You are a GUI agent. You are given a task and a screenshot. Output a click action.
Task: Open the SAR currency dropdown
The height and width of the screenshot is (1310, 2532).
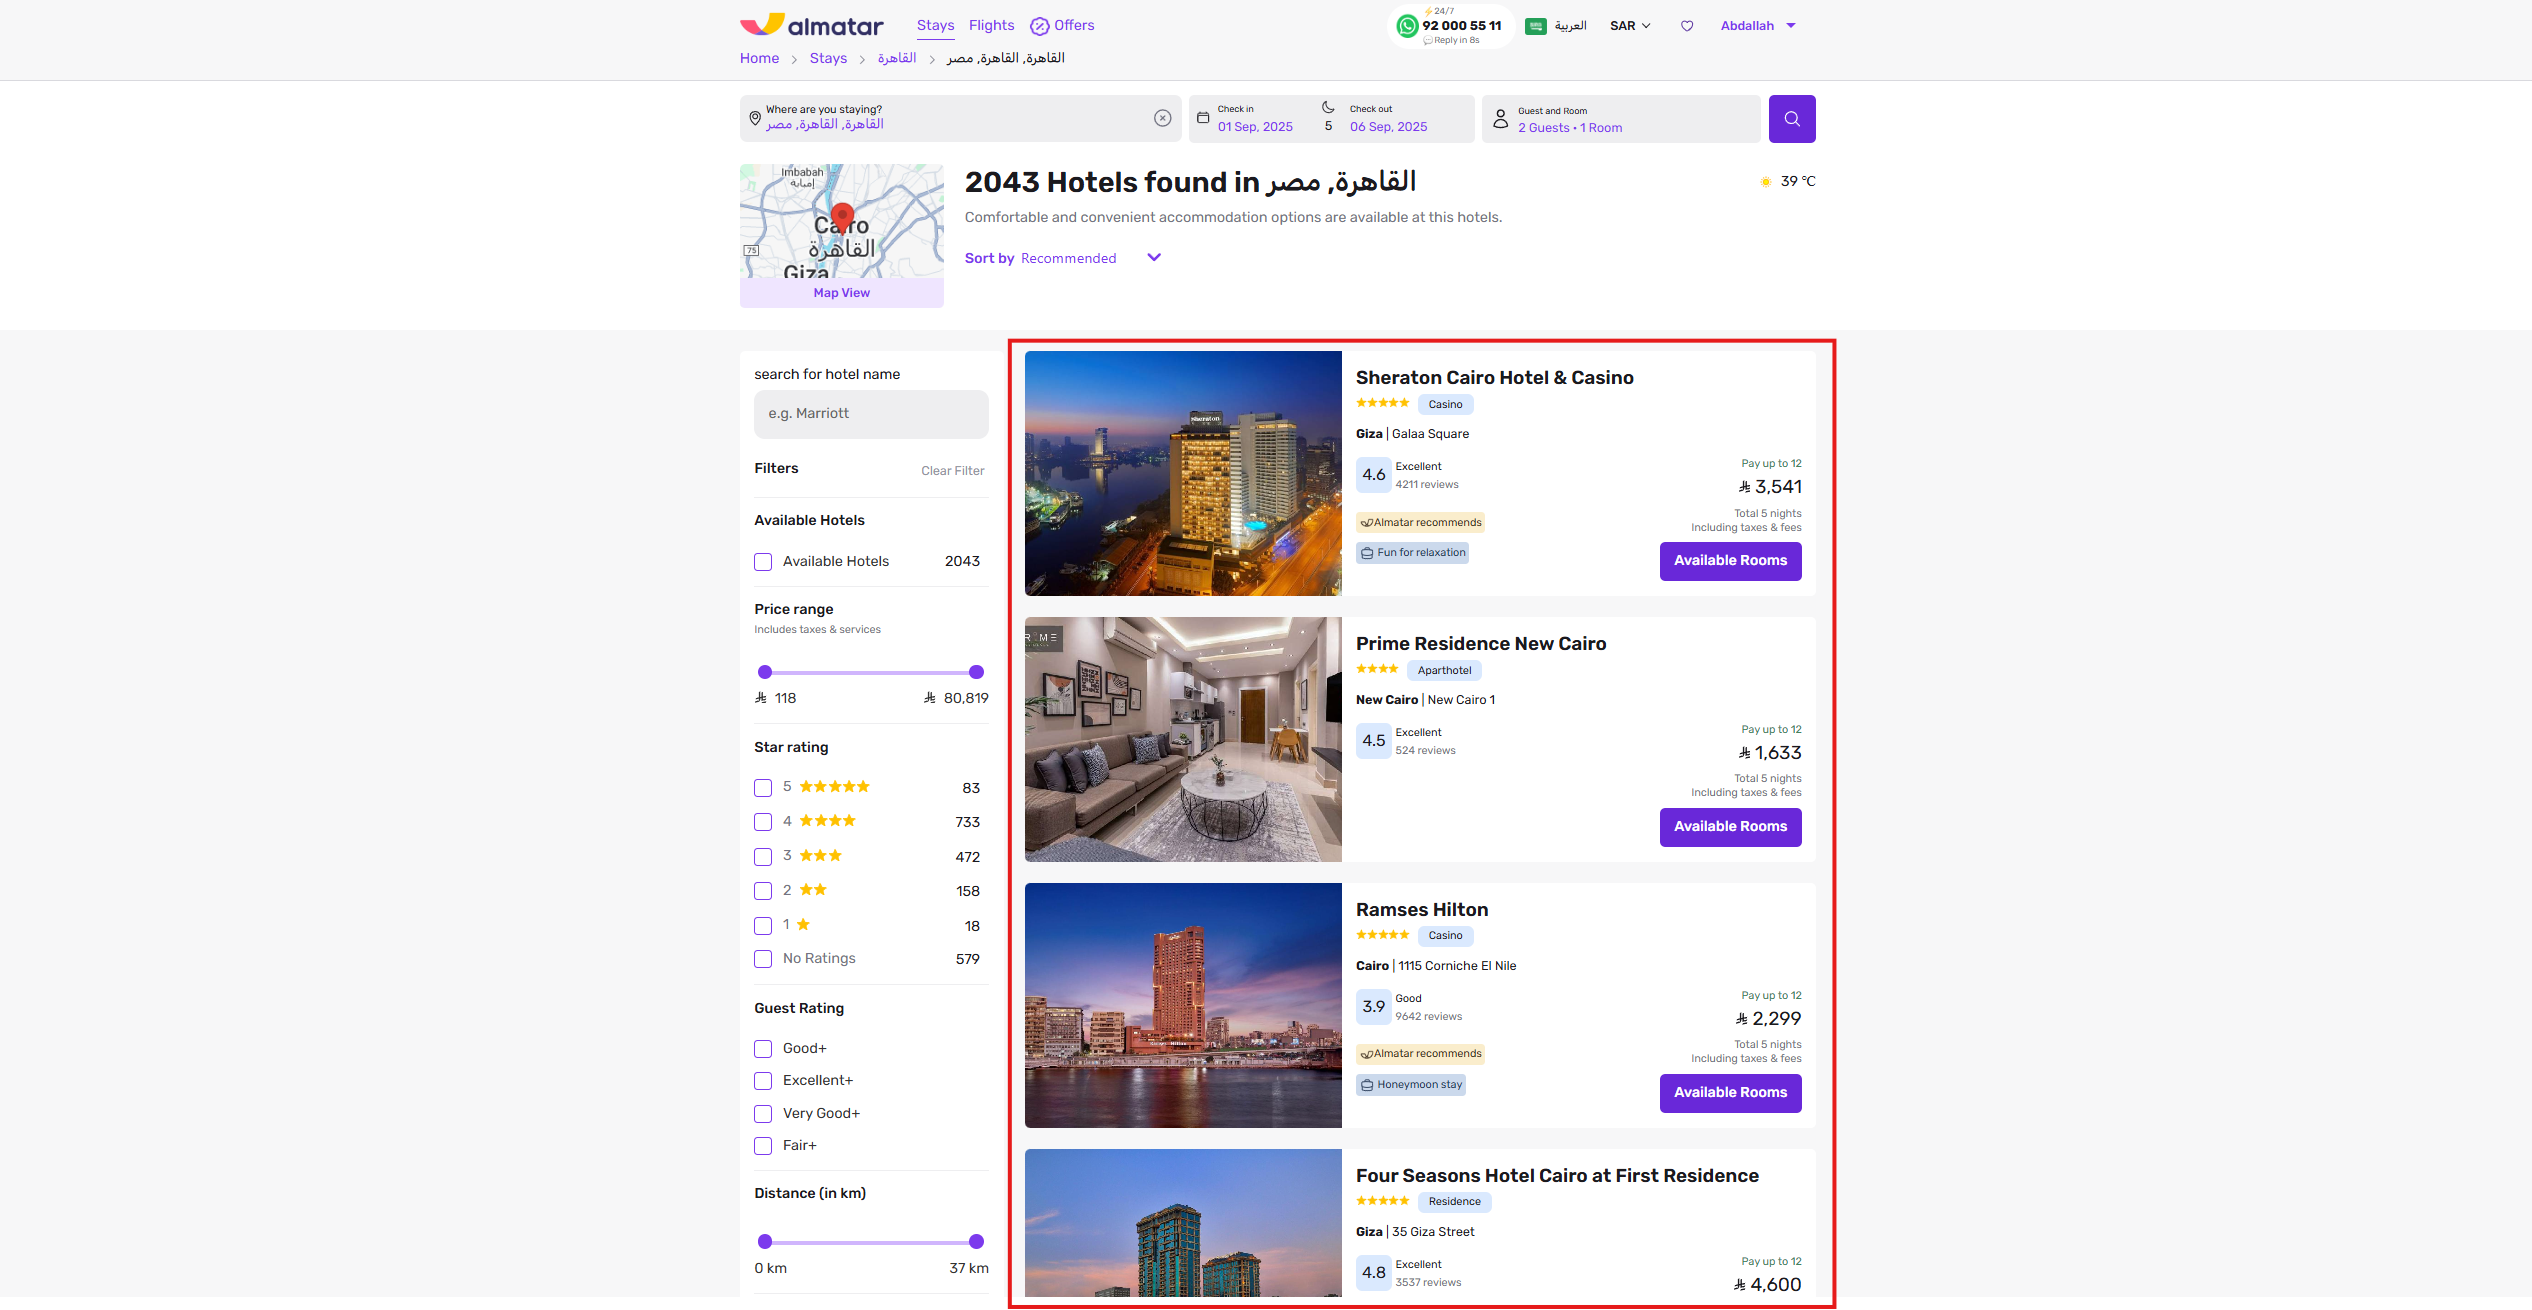coord(1630,26)
